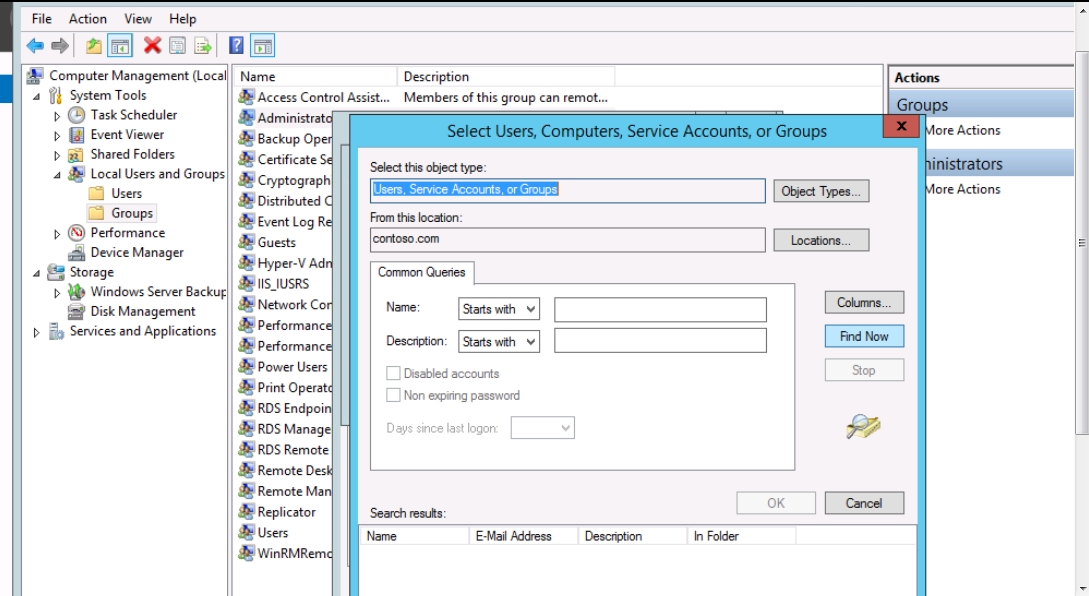Click the Services and Applications icon

click(x=56, y=331)
